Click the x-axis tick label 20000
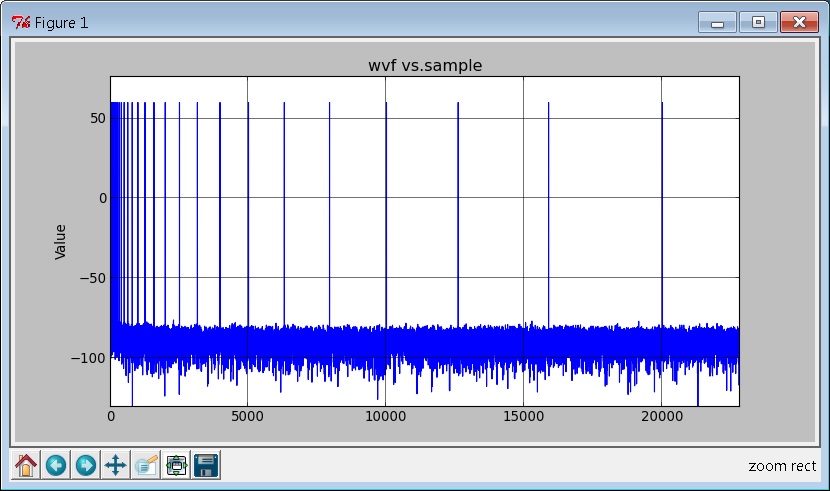 (661, 416)
